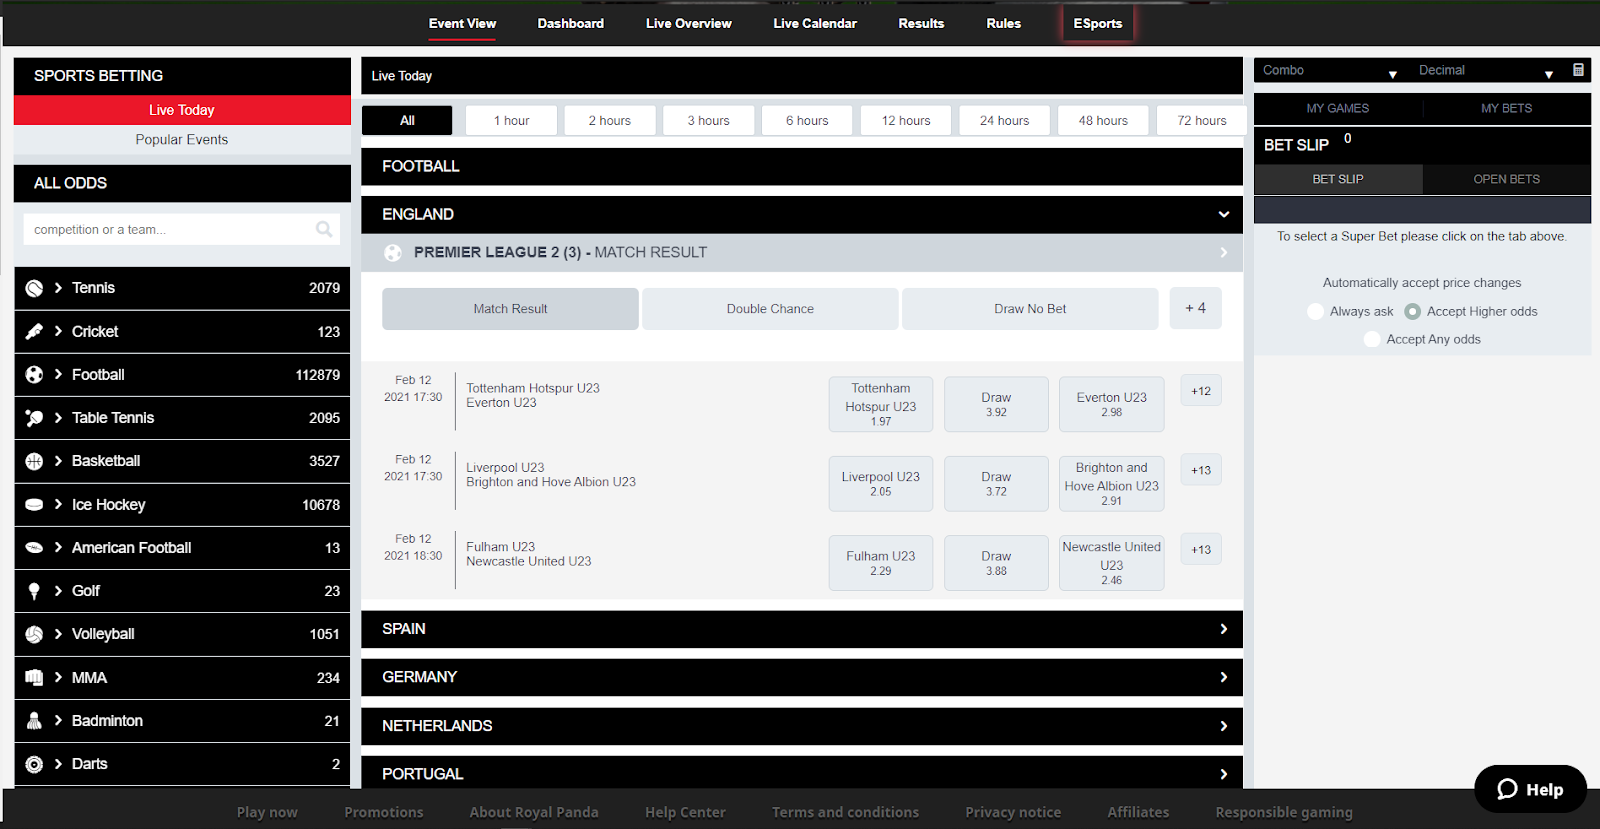Open the Combo bet type dropdown
The height and width of the screenshot is (829, 1600).
coord(1330,71)
